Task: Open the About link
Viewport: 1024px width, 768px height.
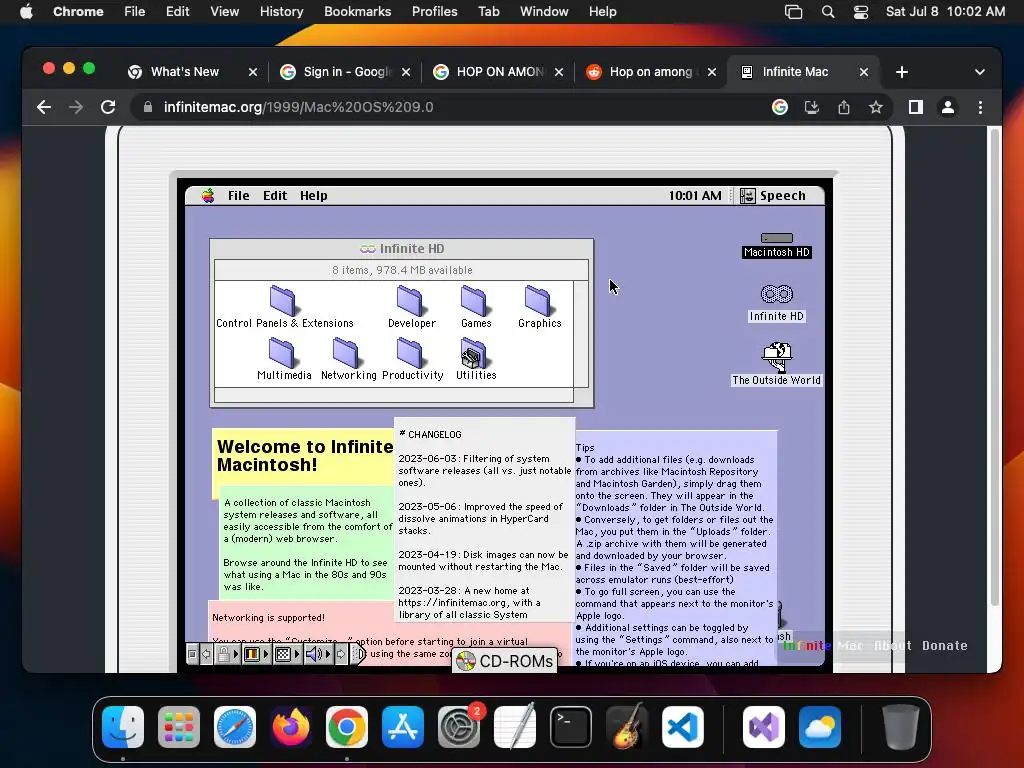Action: 893,645
